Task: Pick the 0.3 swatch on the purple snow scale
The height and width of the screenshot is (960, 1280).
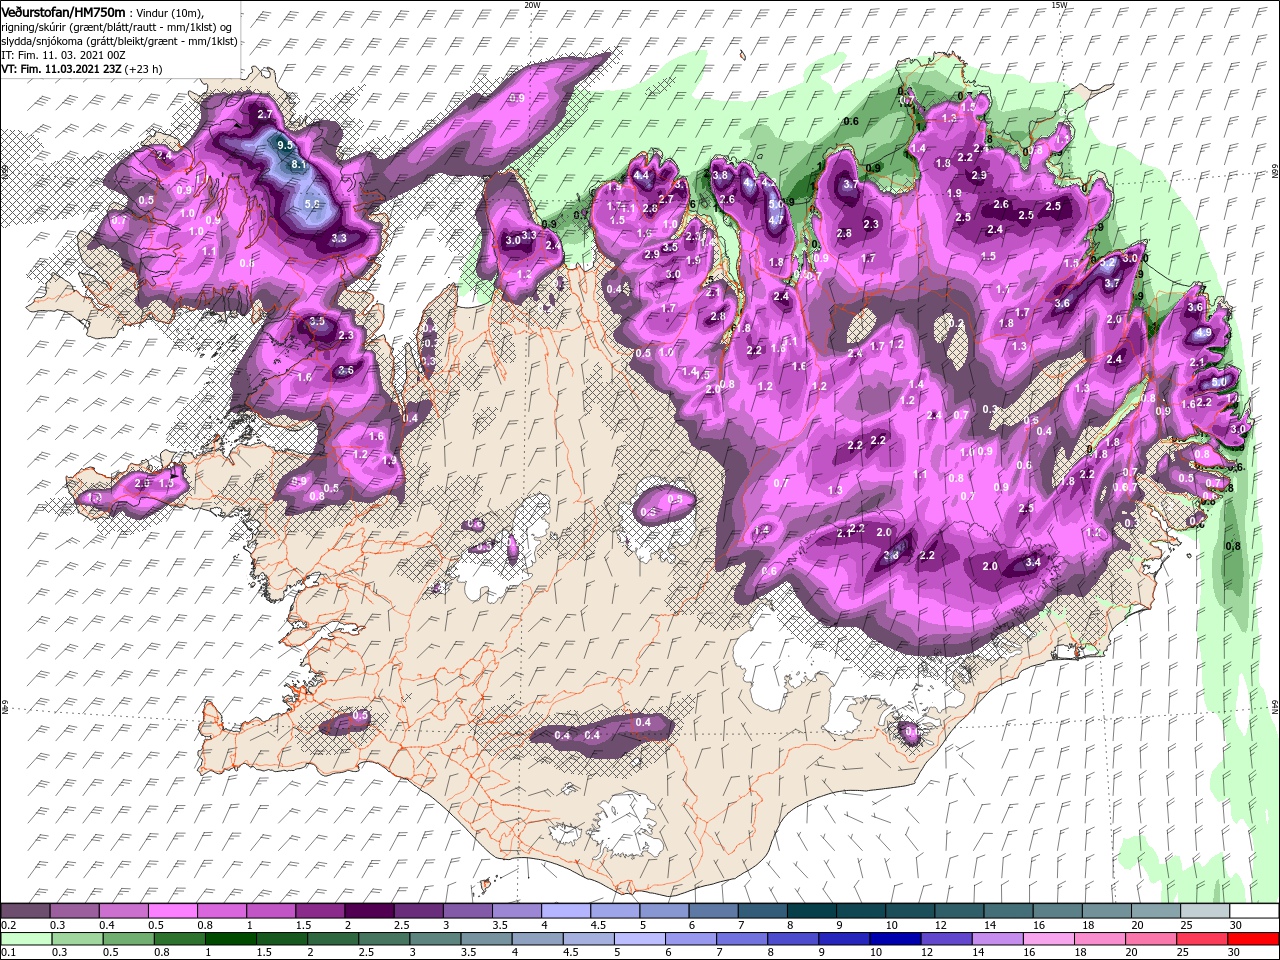Action: click(74, 910)
